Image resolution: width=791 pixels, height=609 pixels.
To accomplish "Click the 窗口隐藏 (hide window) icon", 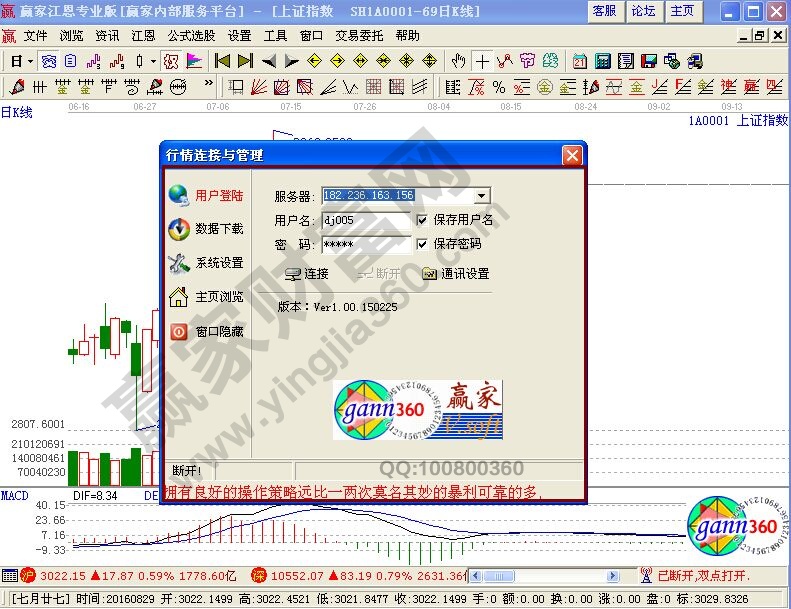I will click(x=179, y=331).
